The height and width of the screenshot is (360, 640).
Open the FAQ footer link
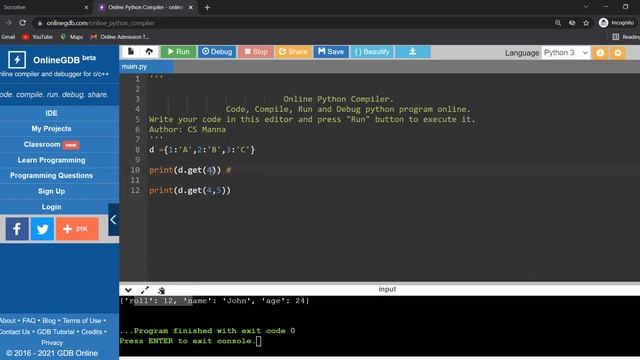coord(29,321)
